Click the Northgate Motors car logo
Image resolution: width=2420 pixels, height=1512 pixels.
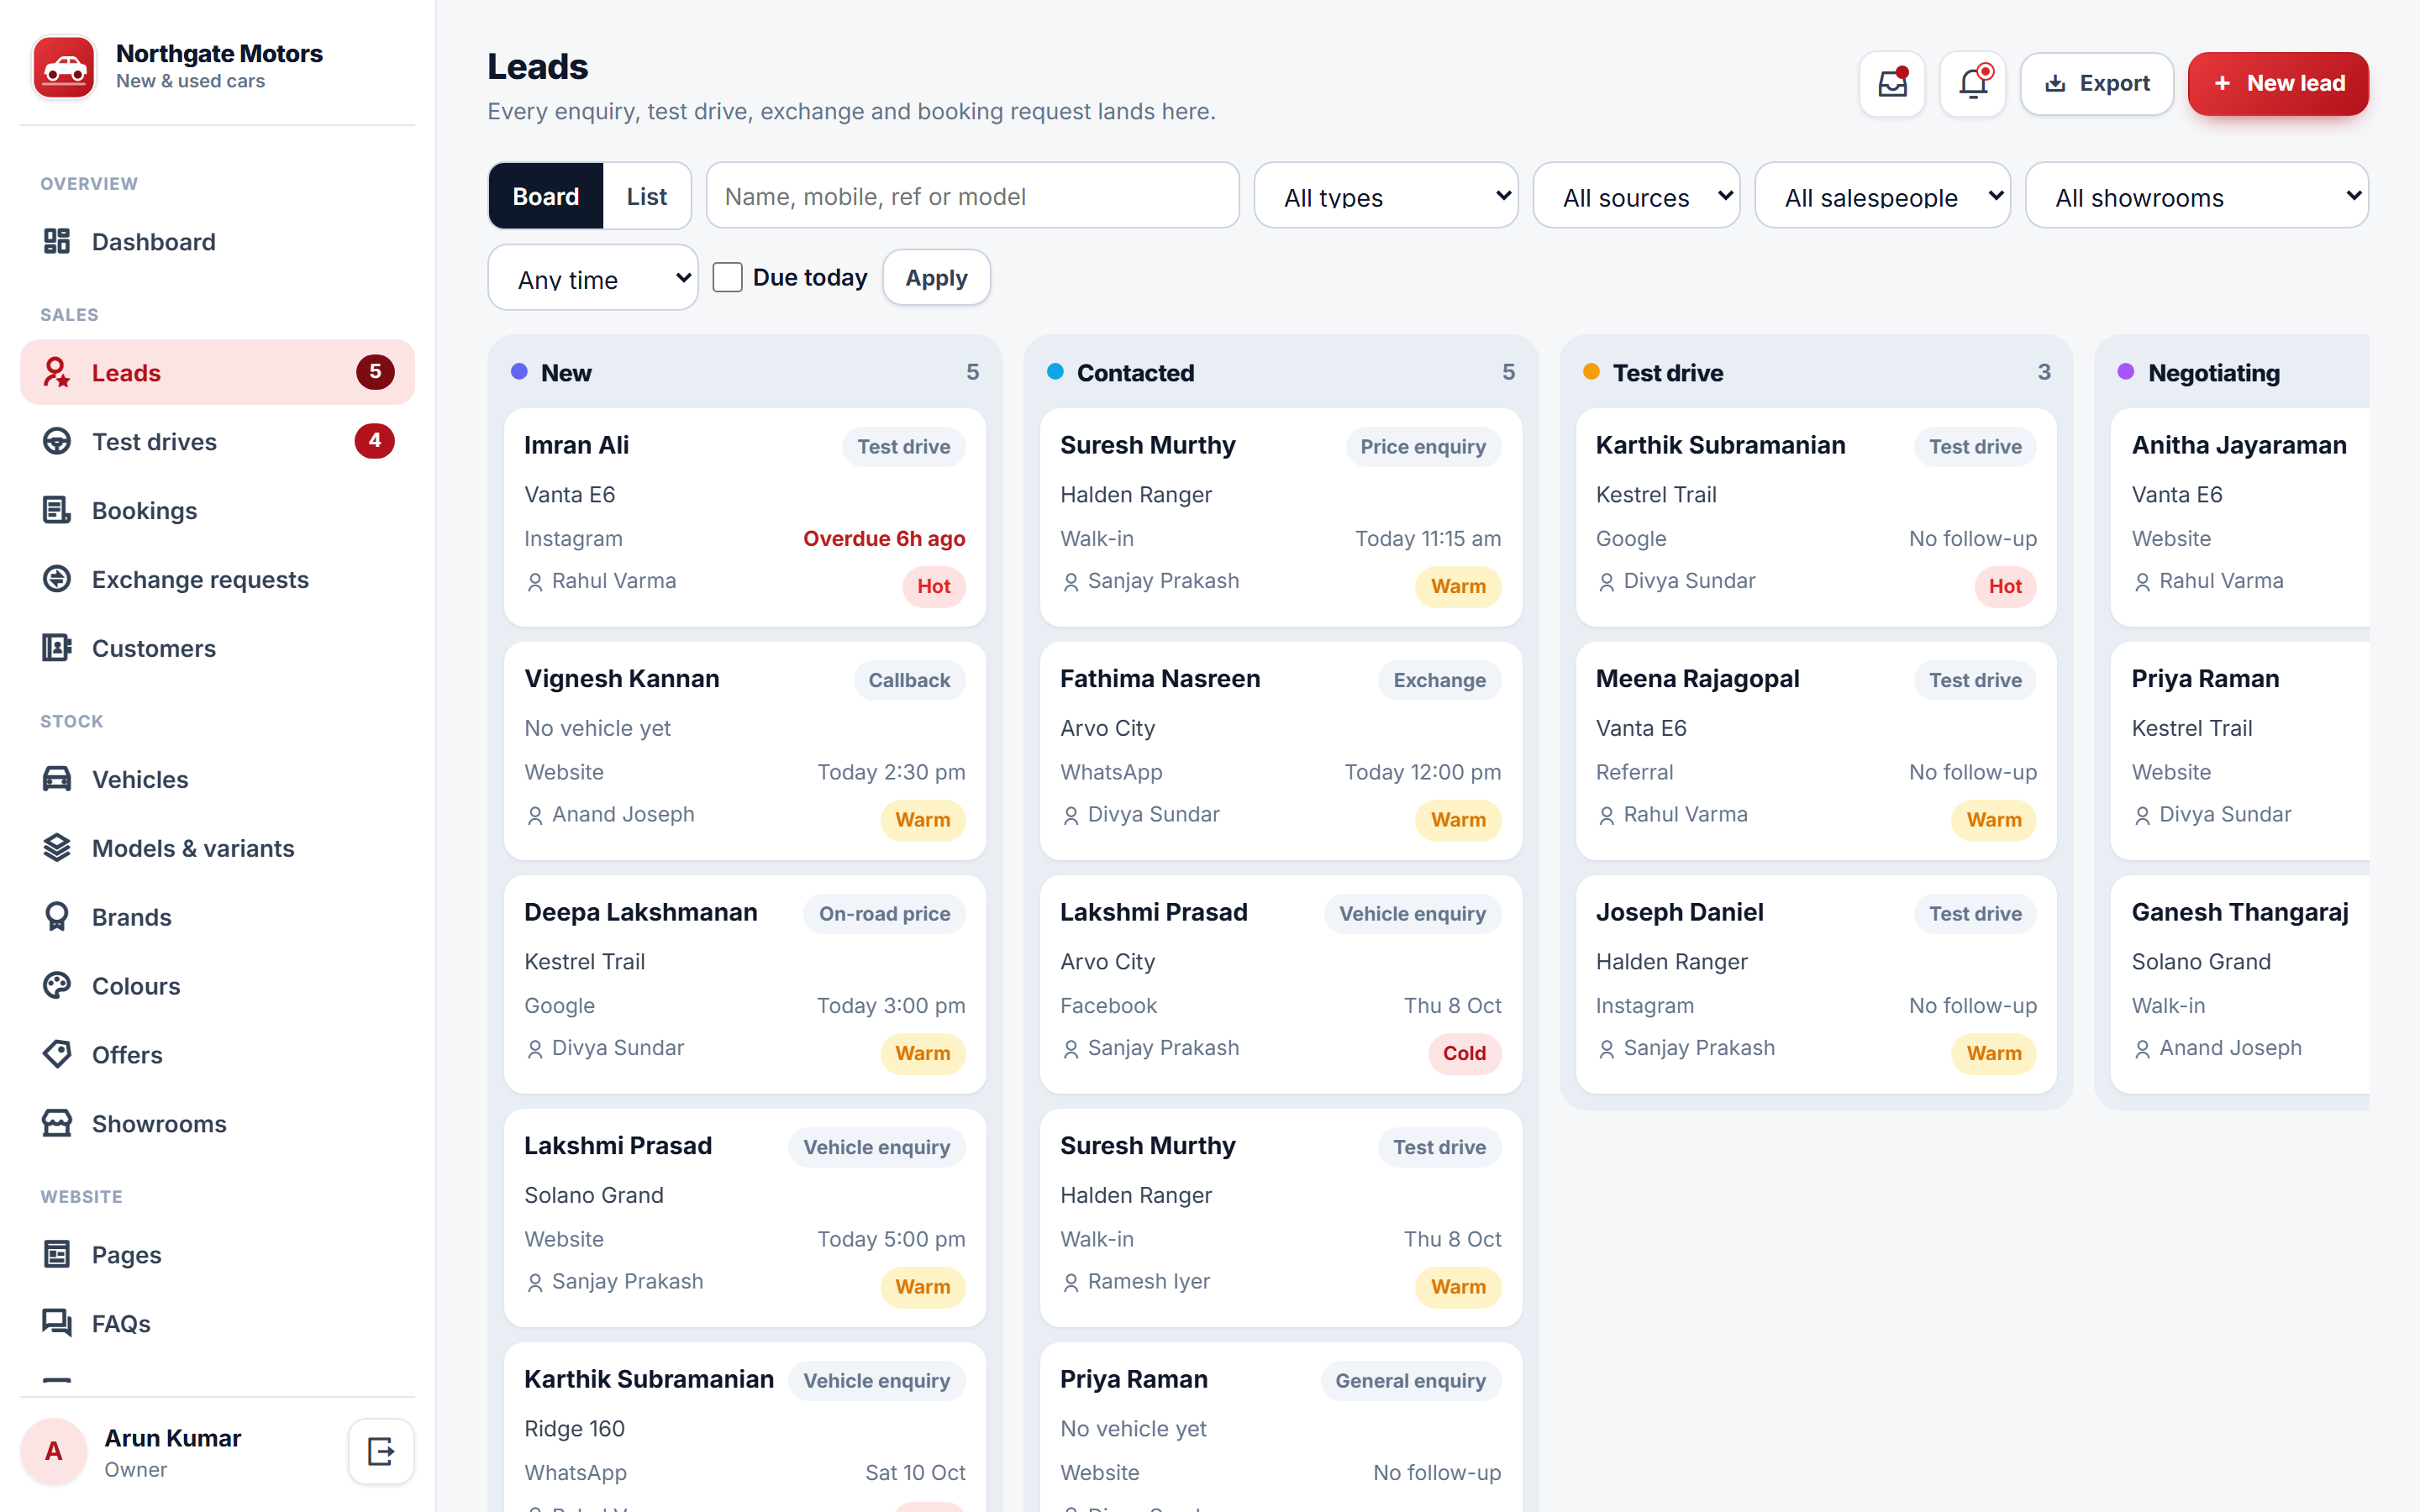pos(64,67)
